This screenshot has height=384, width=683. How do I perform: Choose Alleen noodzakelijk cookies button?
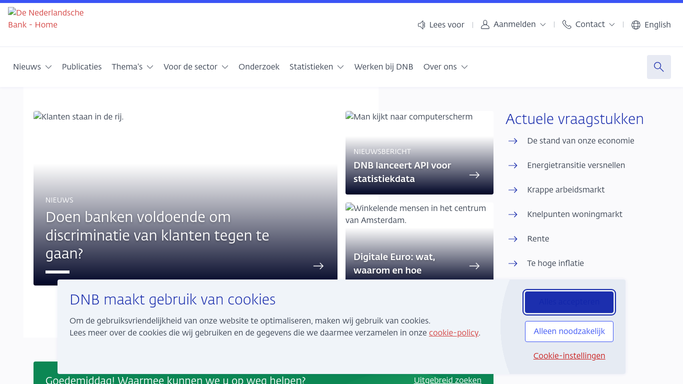pyautogui.click(x=569, y=331)
